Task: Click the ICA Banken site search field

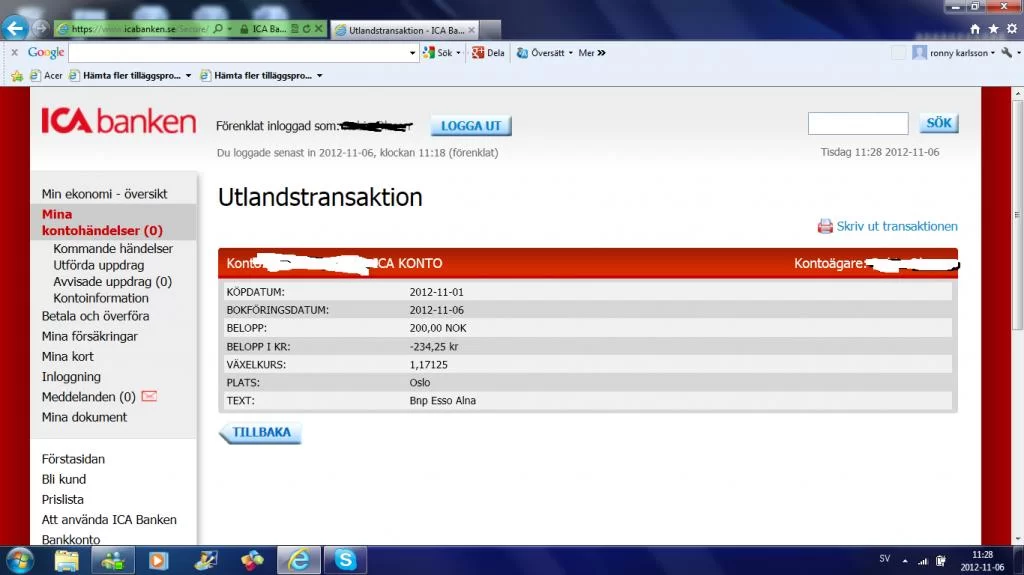Action: [857, 124]
